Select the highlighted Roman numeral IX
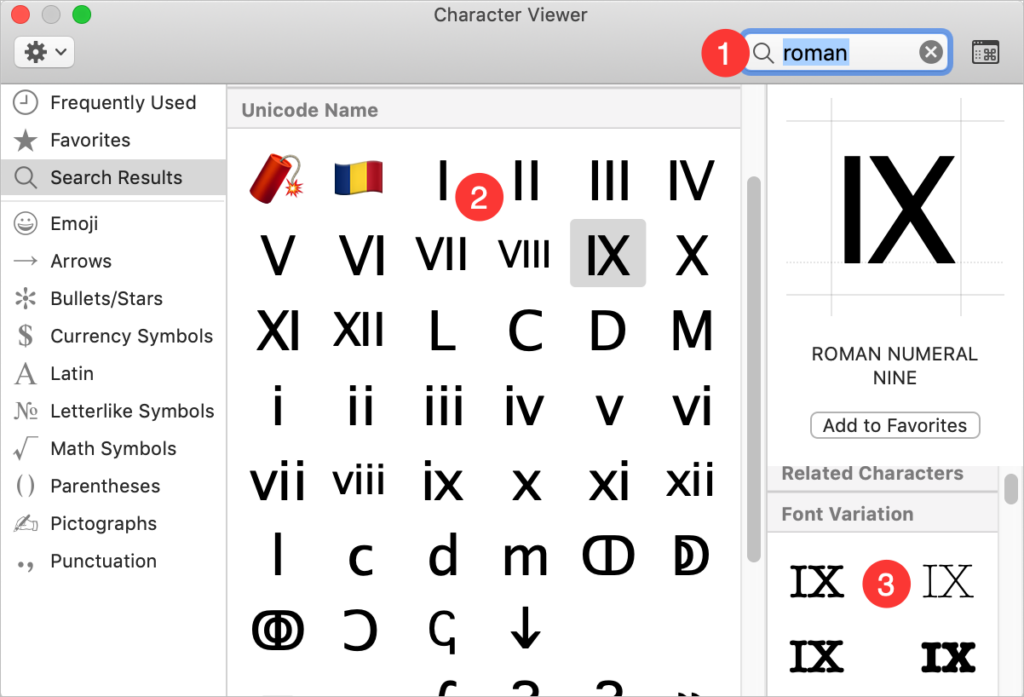The height and width of the screenshot is (697, 1024). [x=608, y=253]
